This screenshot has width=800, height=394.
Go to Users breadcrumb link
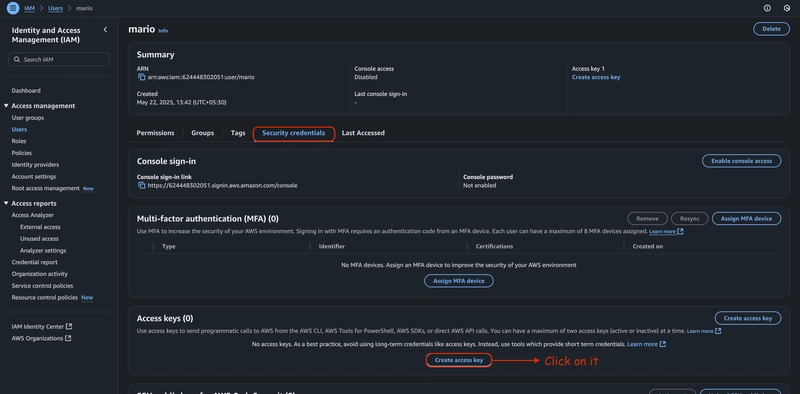pos(56,8)
